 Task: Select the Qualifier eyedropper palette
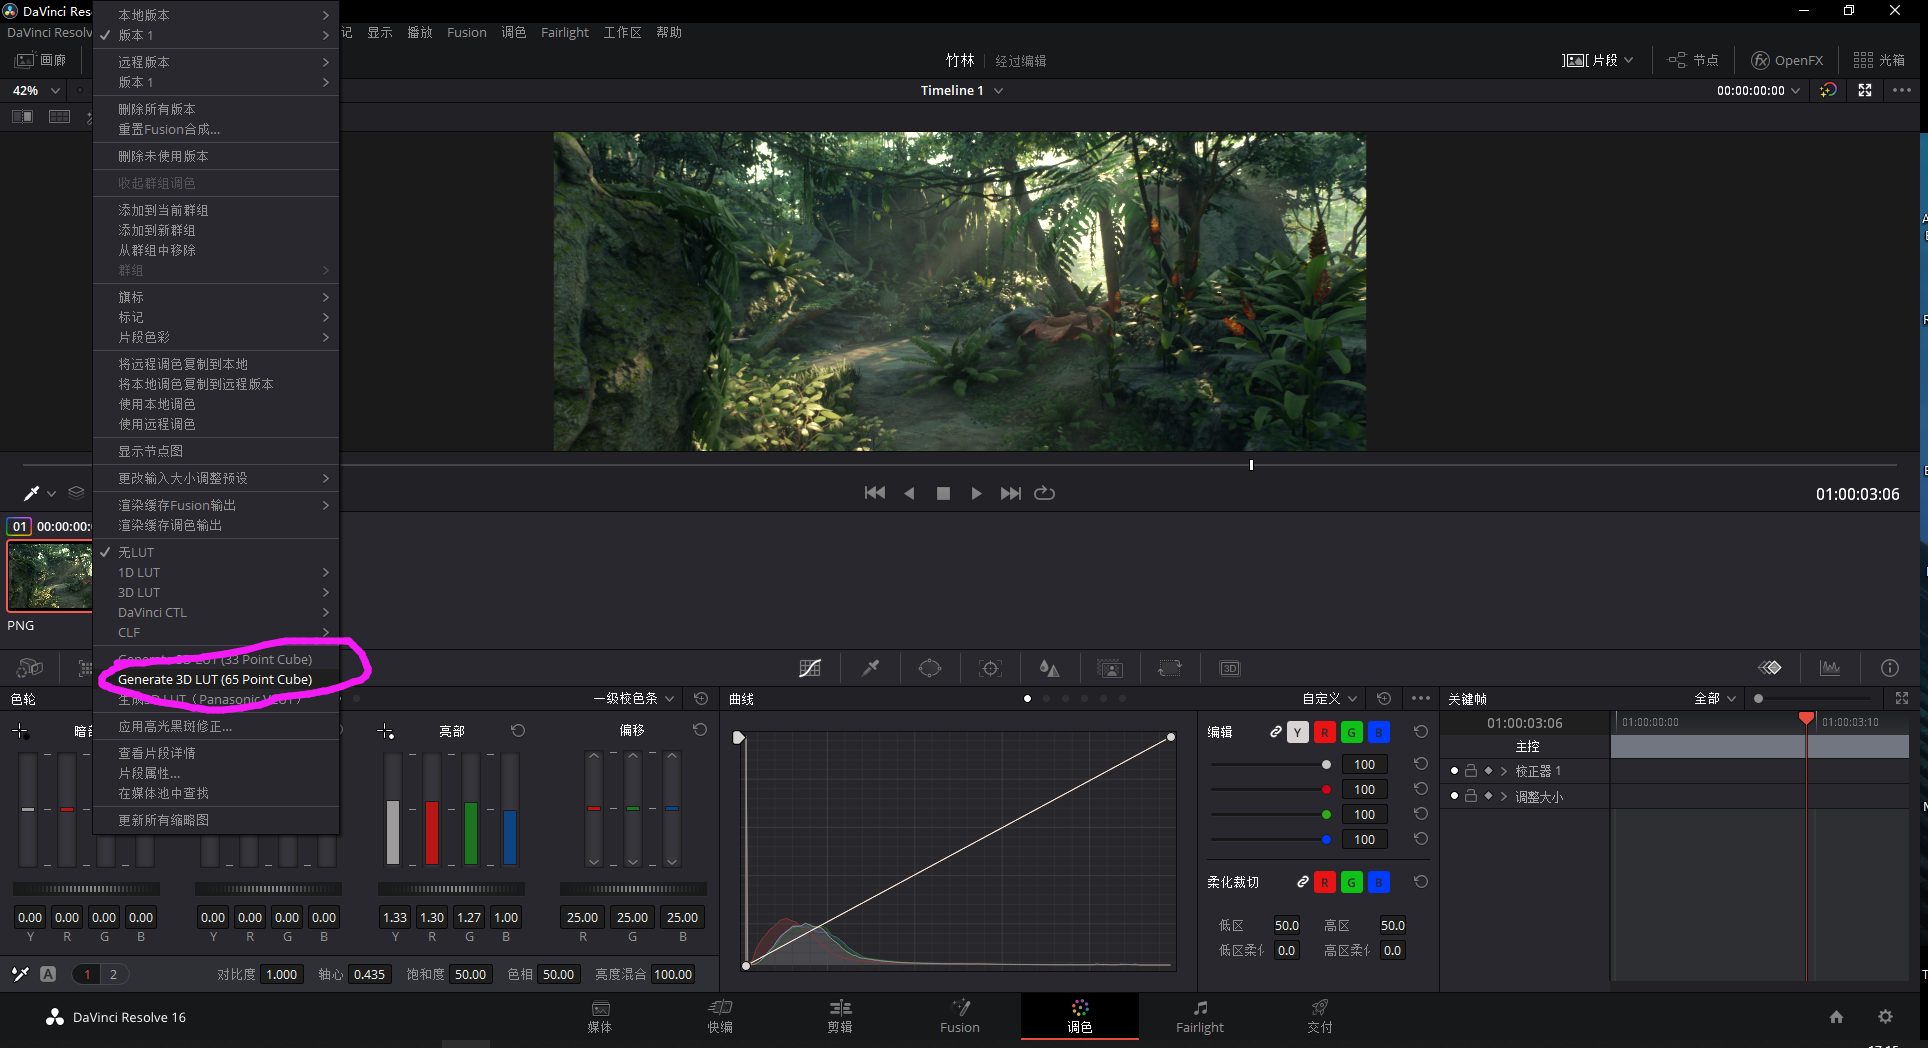tap(870, 668)
